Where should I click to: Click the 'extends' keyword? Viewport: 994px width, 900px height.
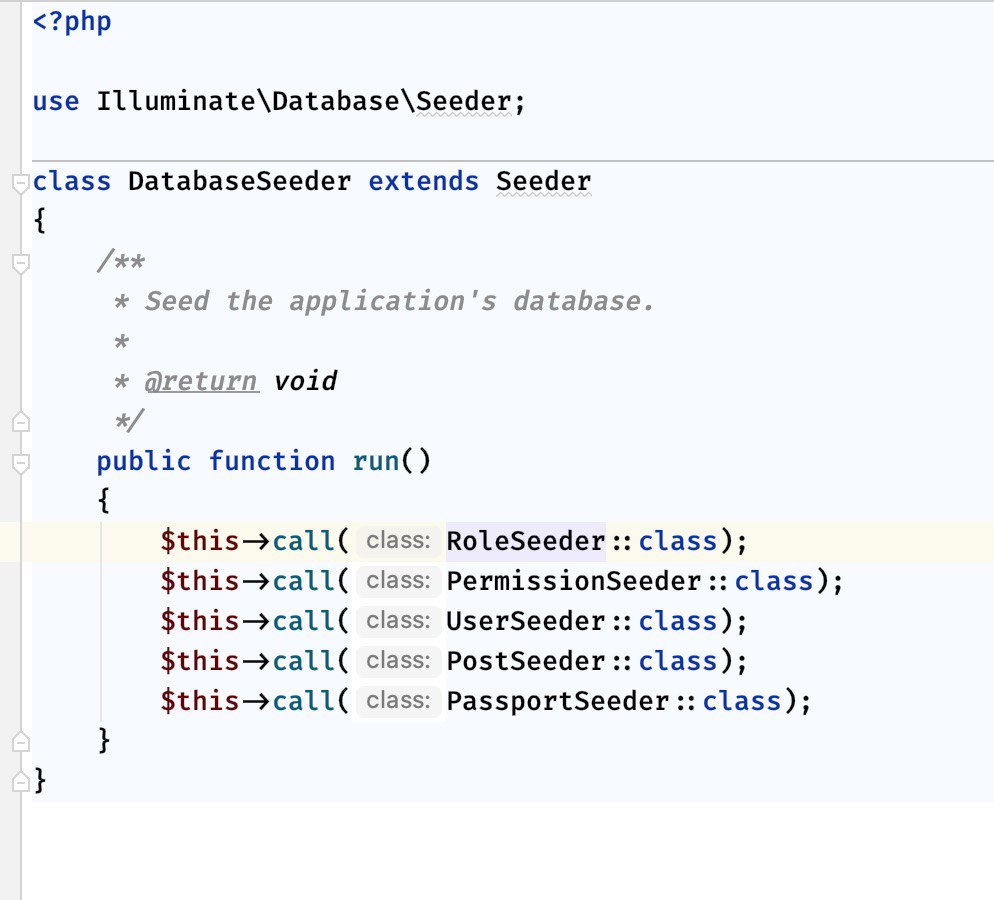423,182
